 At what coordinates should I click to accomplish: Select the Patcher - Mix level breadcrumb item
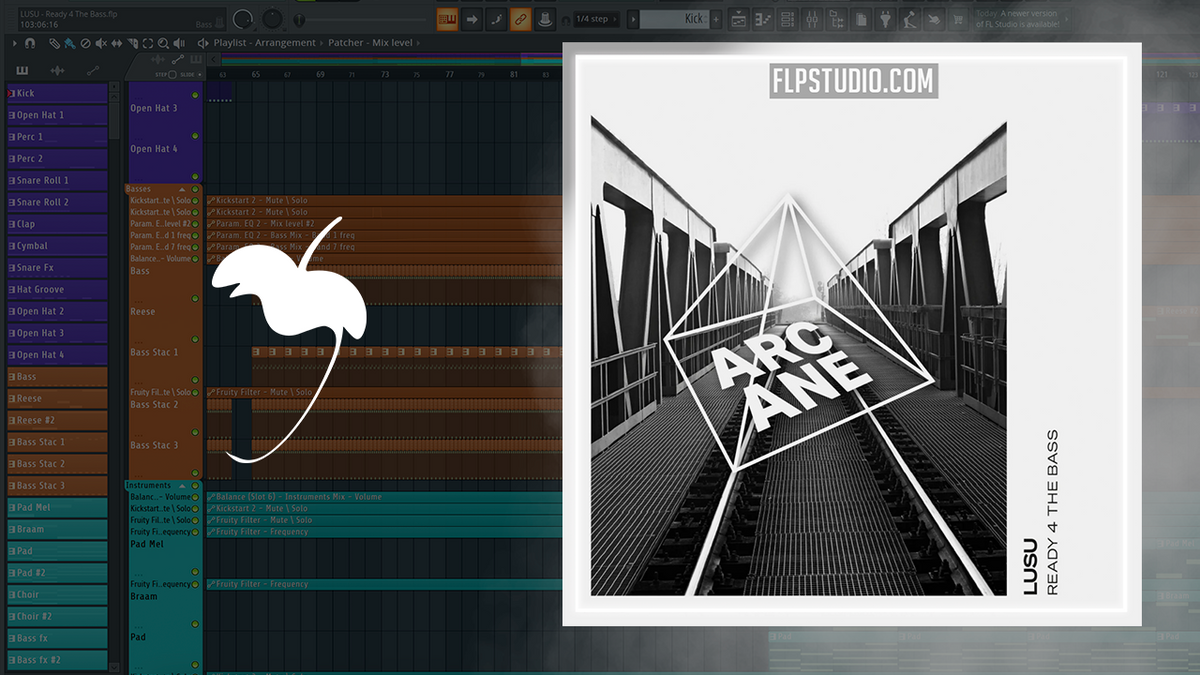372,42
